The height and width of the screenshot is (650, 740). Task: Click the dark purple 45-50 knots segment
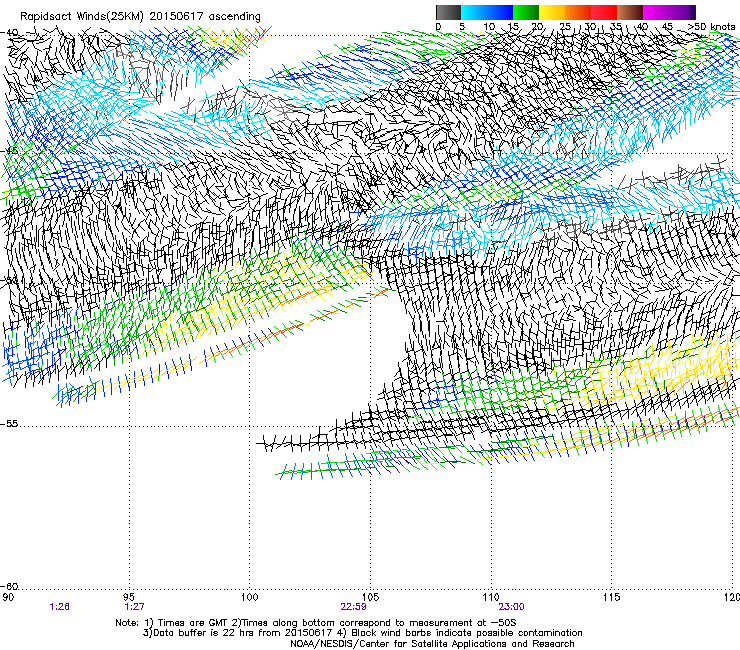(x=682, y=12)
